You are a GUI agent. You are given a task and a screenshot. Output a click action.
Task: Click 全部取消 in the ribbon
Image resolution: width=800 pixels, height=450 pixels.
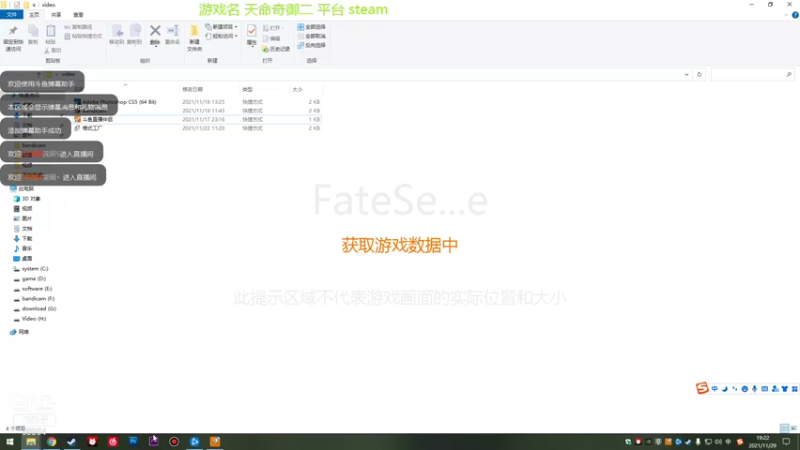[311, 36]
